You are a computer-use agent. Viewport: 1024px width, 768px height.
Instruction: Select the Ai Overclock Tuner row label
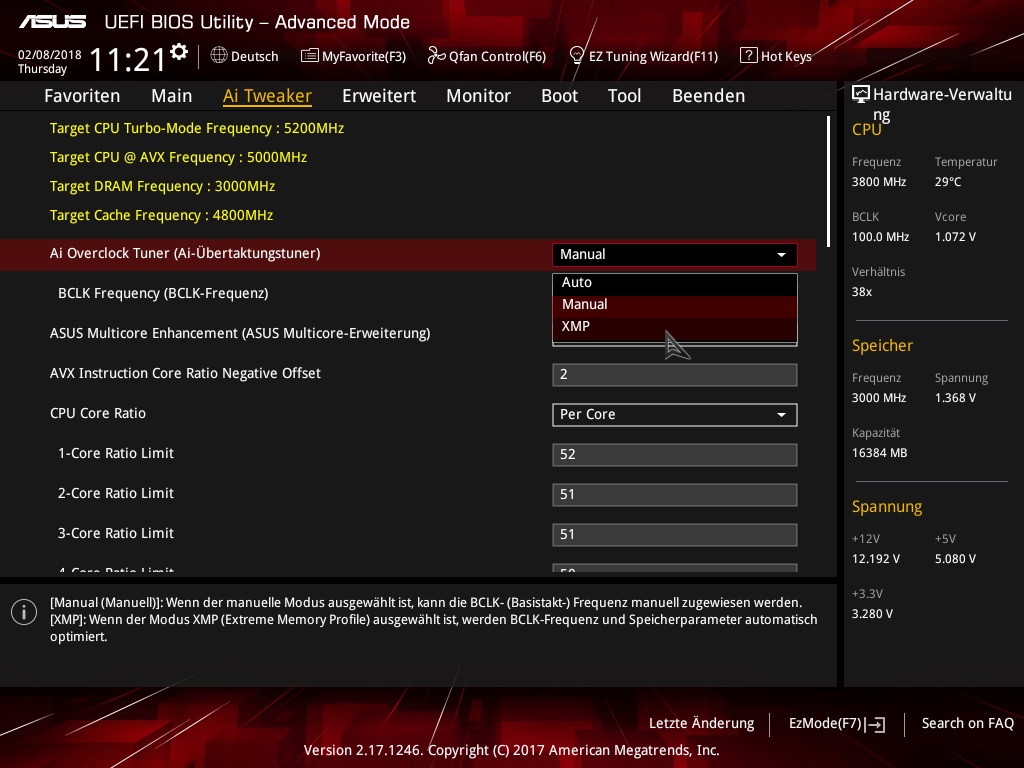point(185,253)
